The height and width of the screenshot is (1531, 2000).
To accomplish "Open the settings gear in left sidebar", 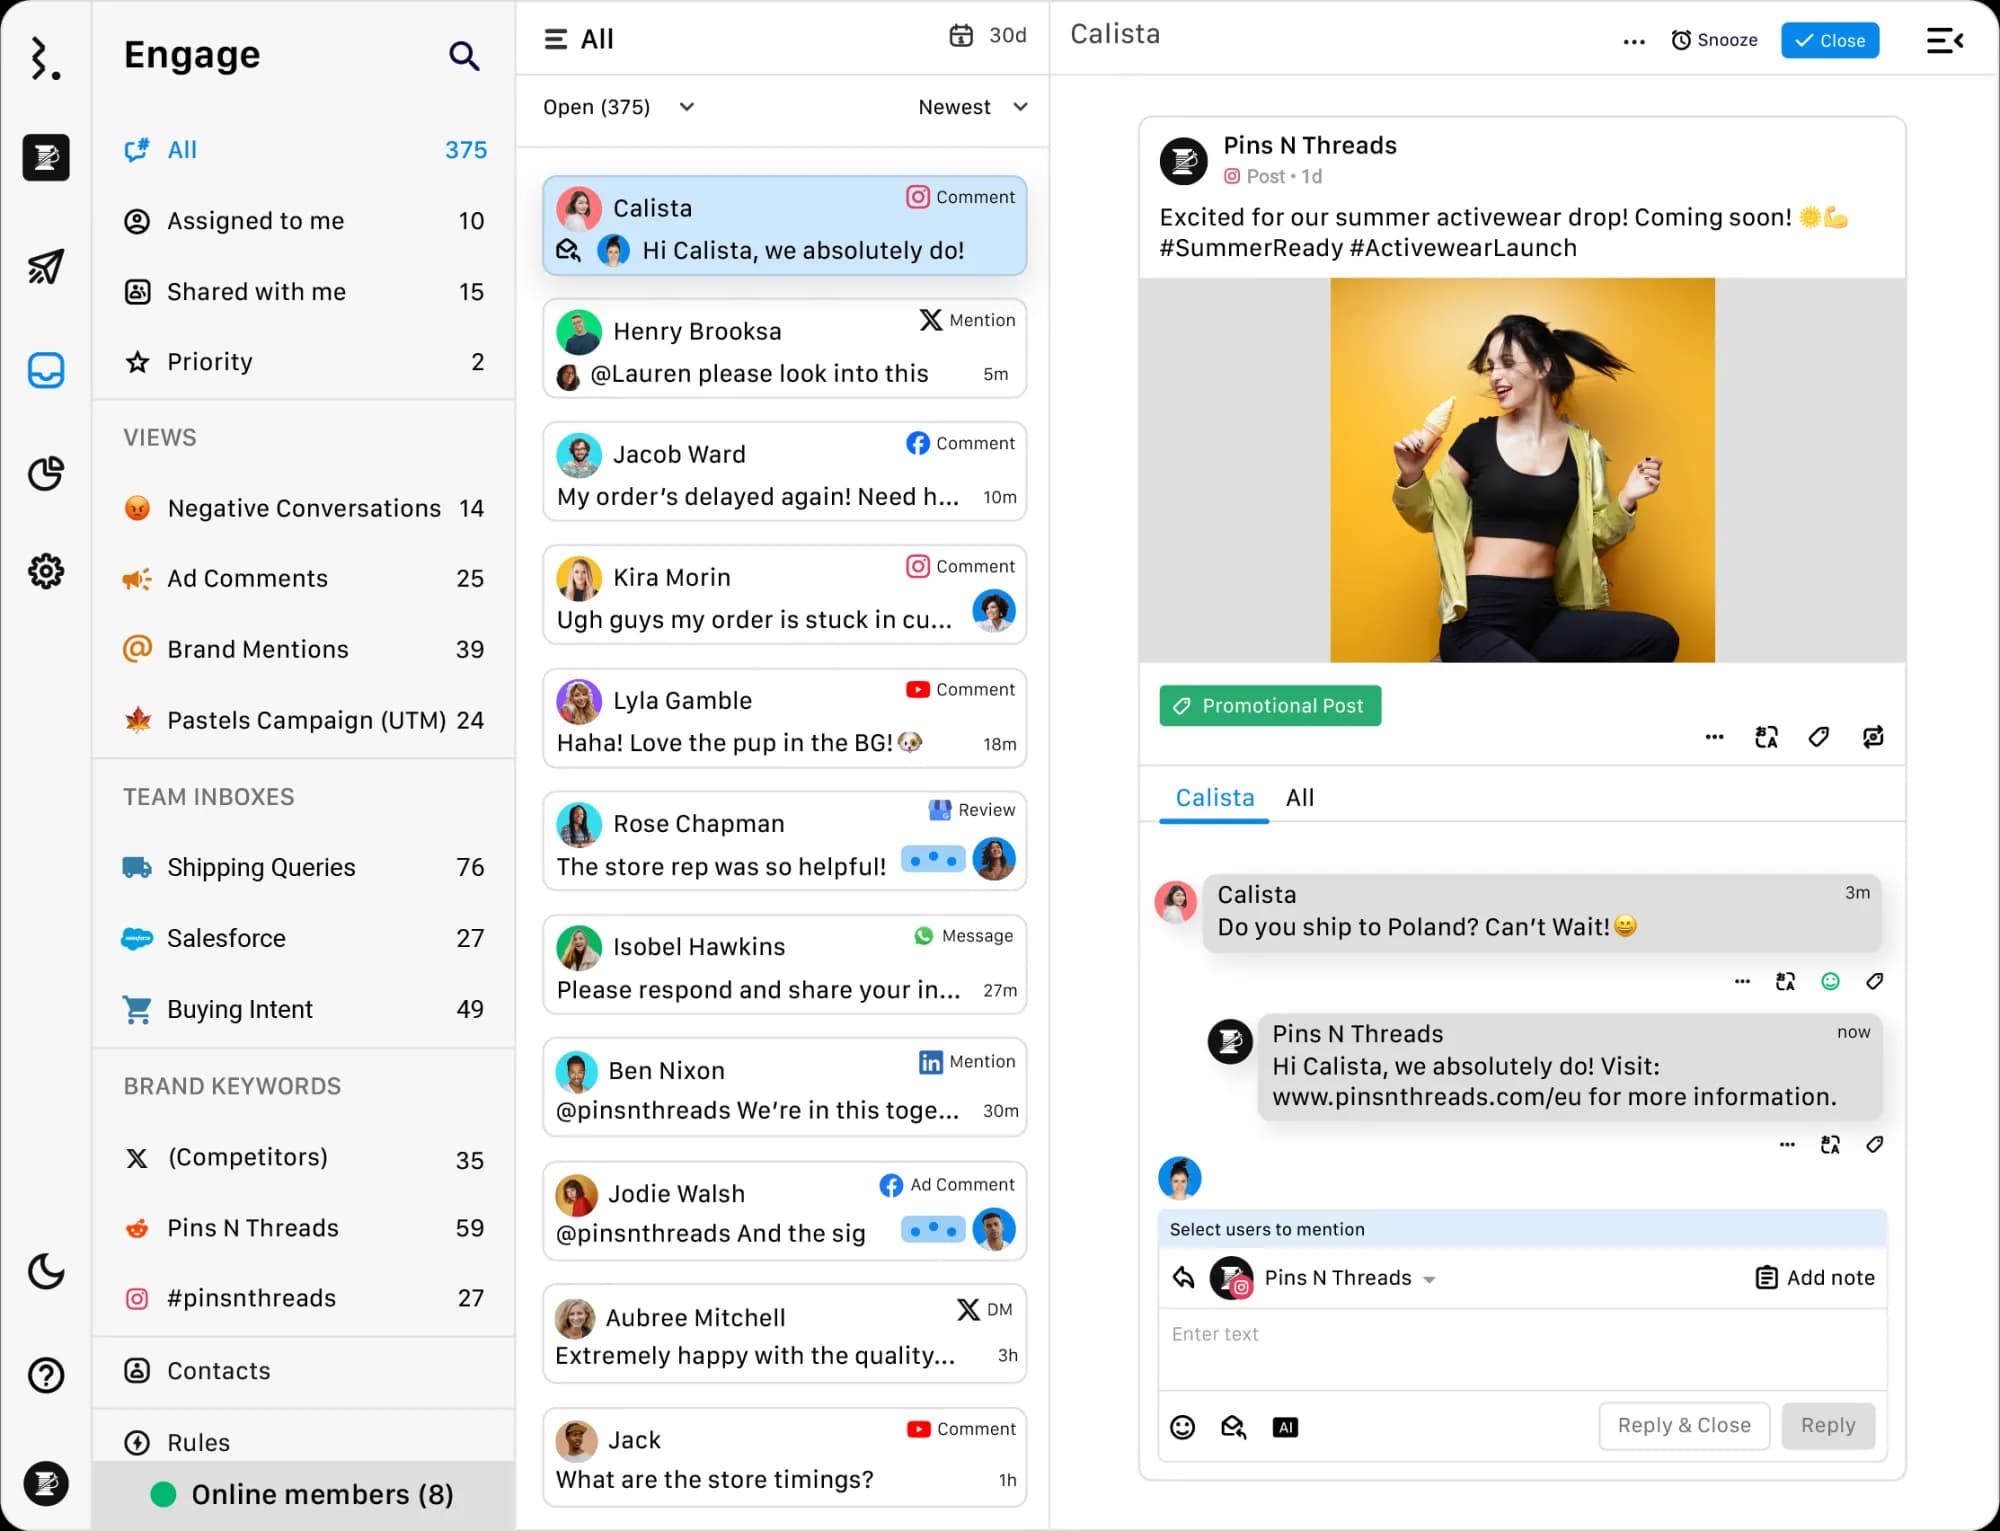I will pos(46,571).
